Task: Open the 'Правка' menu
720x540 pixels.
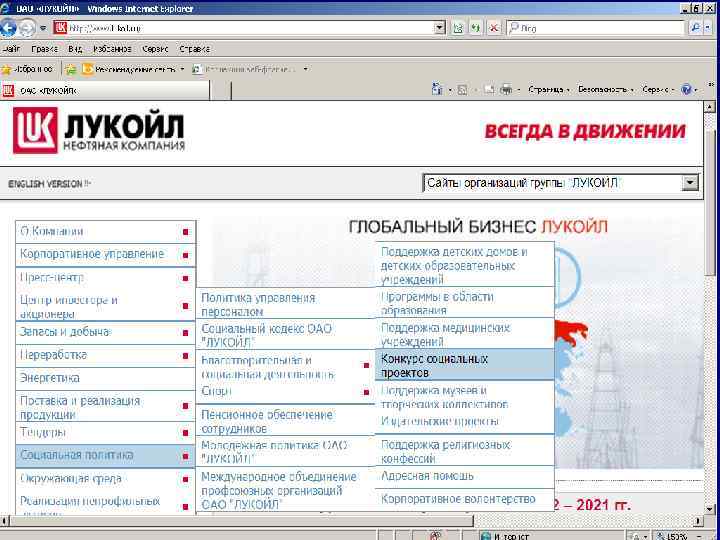Action: tap(45, 49)
